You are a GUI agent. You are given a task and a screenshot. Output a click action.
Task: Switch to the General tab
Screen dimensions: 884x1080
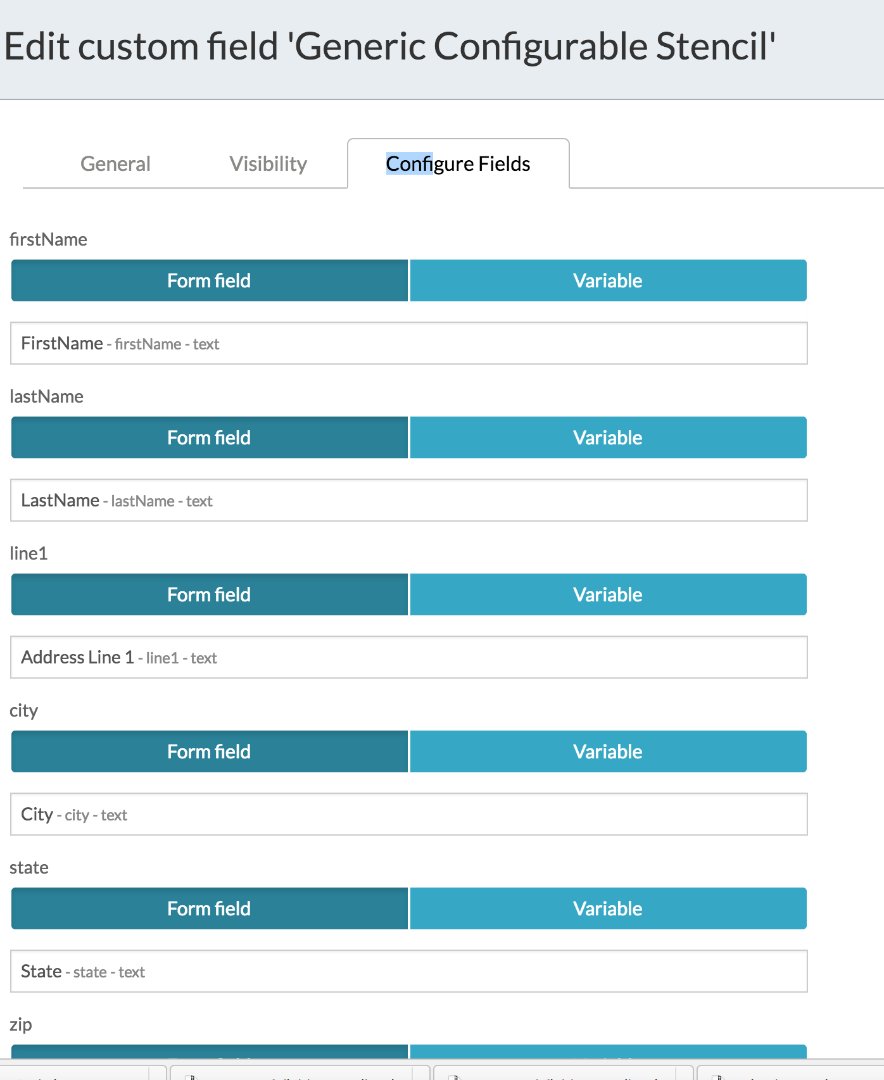click(x=115, y=164)
